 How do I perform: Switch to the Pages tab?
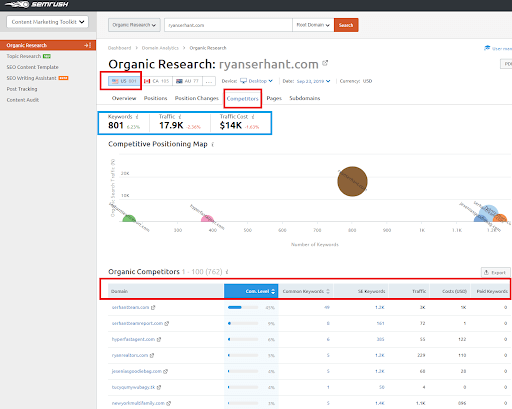tap(274, 98)
